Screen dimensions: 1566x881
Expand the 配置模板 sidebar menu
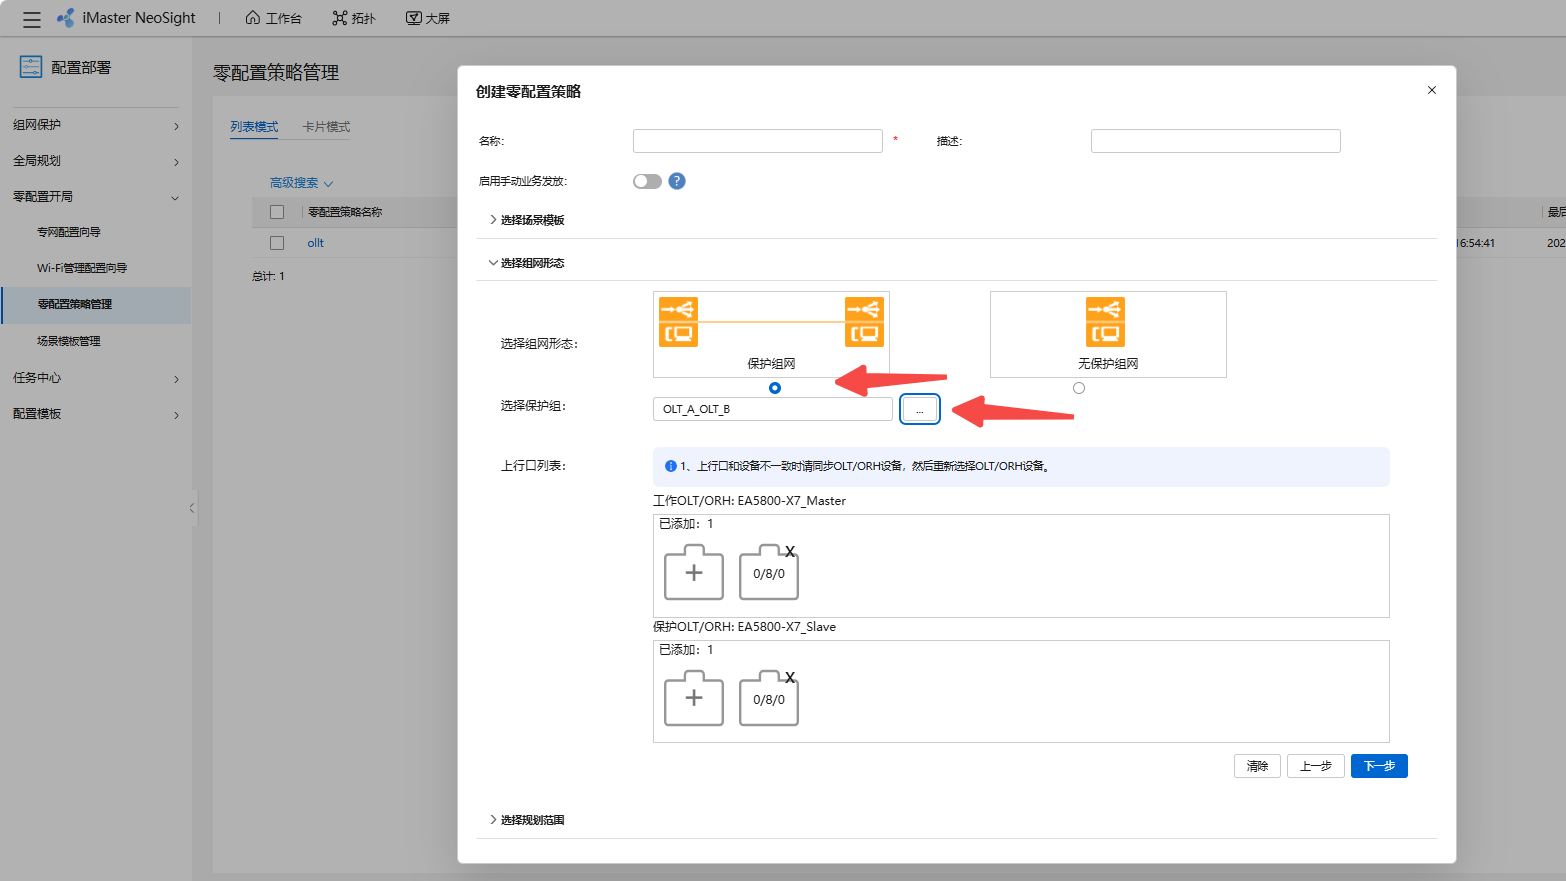(x=96, y=414)
